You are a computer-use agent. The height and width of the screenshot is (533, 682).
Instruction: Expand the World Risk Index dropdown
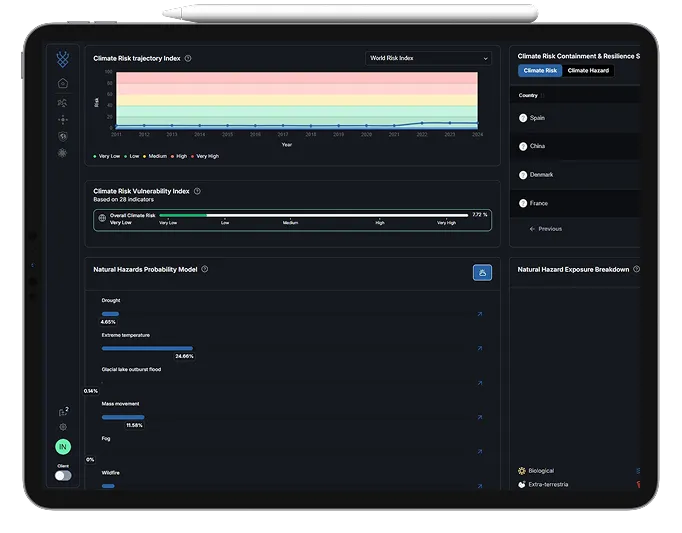[x=428, y=58]
